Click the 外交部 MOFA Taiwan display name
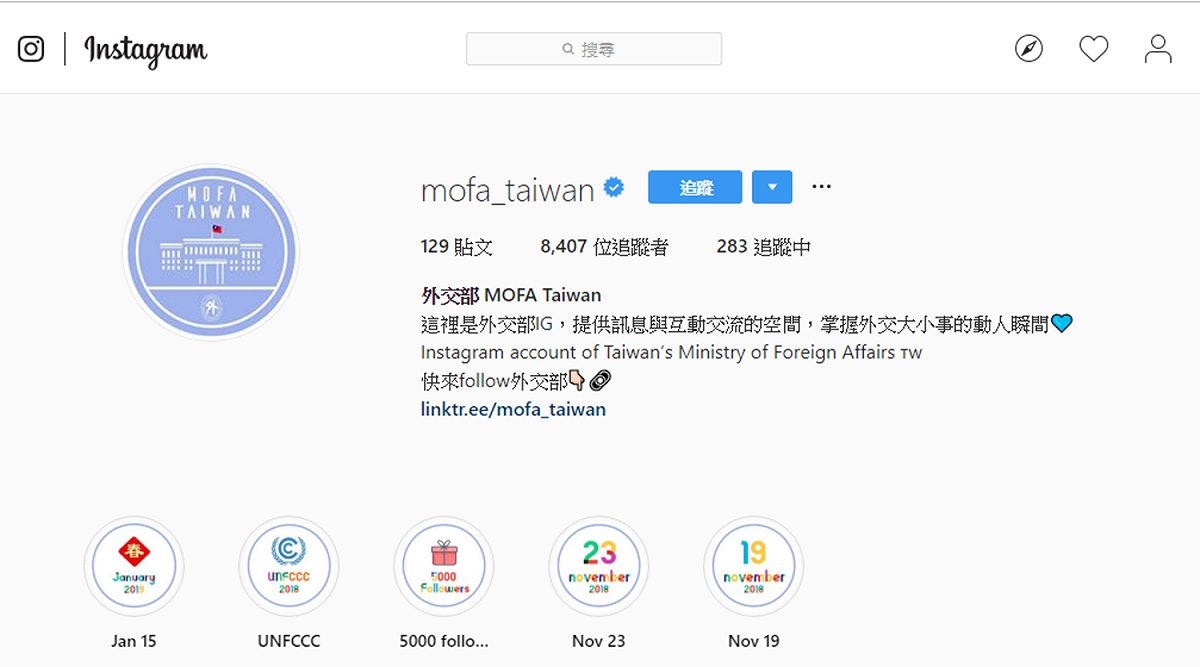The image size is (1200, 667). 511,295
